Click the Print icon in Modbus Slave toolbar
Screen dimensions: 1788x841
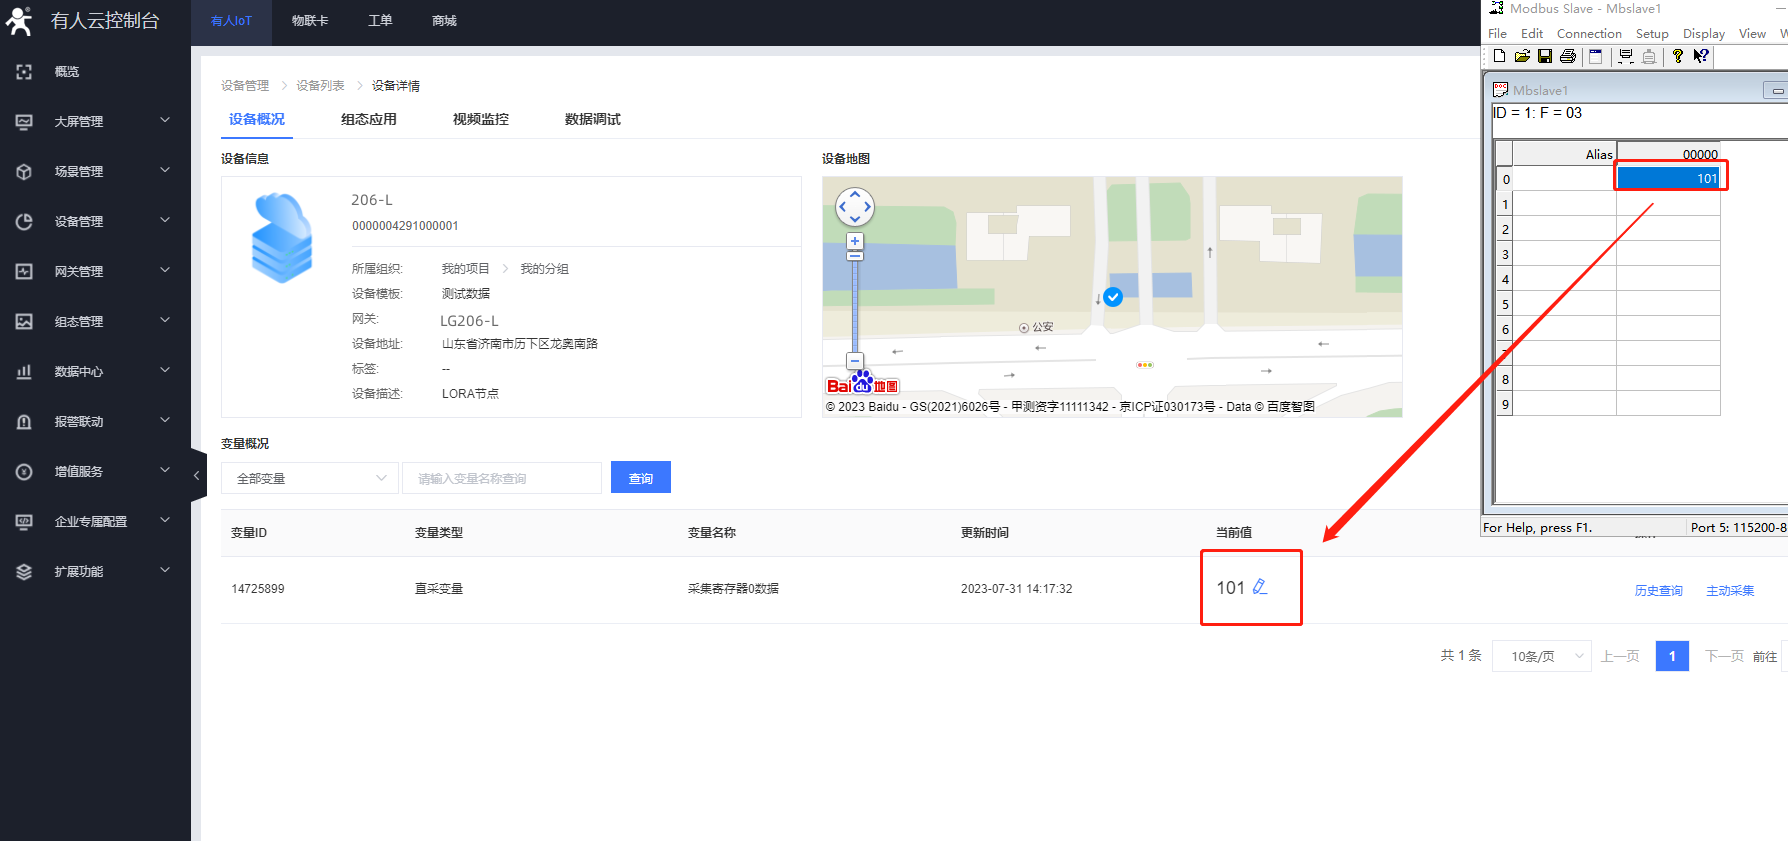pos(1568,56)
